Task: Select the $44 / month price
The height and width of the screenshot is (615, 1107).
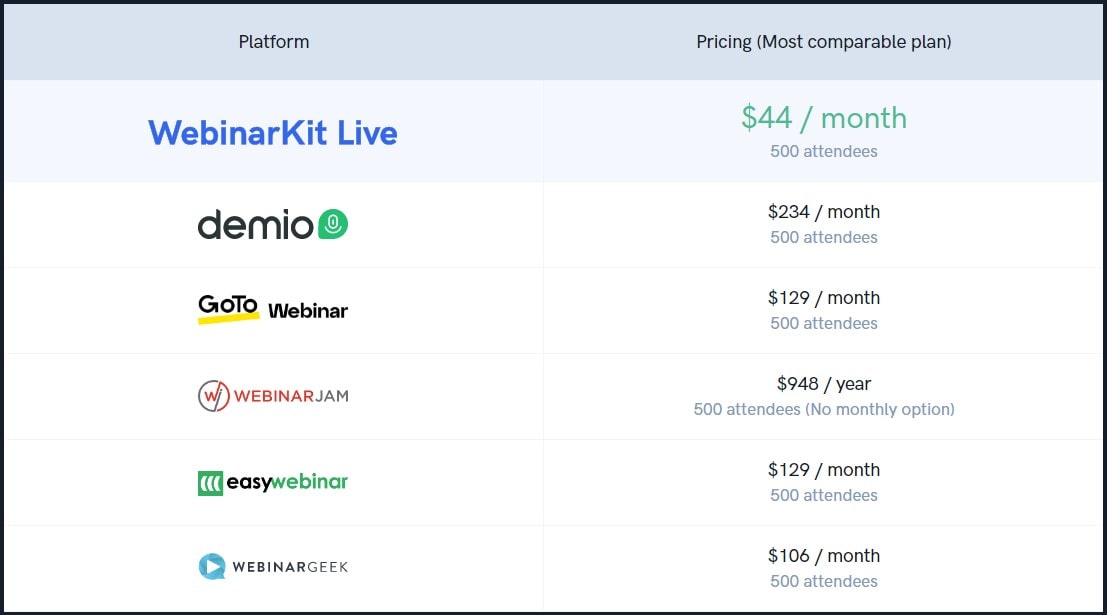Action: pyautogui.click(x=824, y=118)
